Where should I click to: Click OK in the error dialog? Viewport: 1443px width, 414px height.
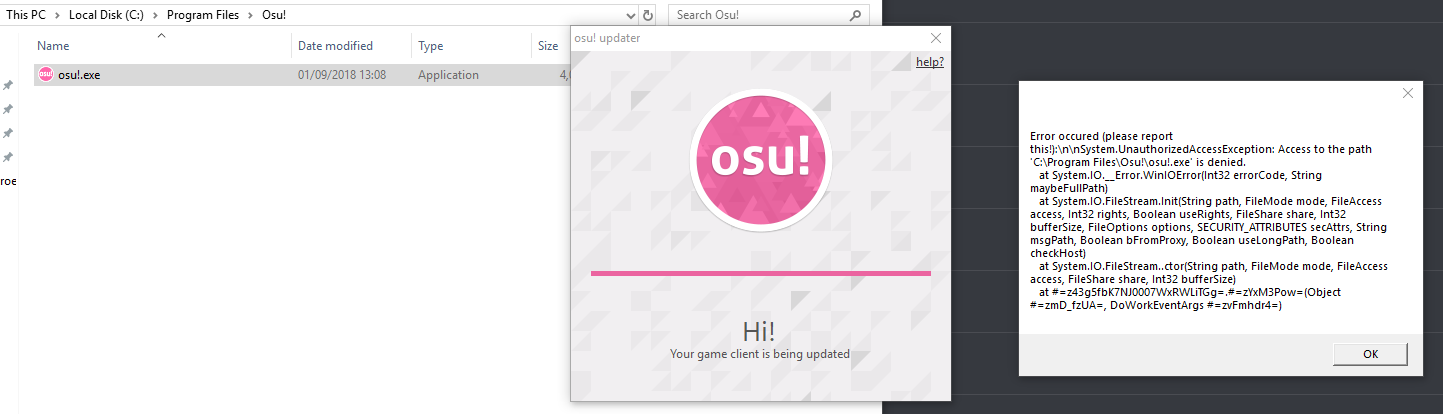coord(1370,354)
